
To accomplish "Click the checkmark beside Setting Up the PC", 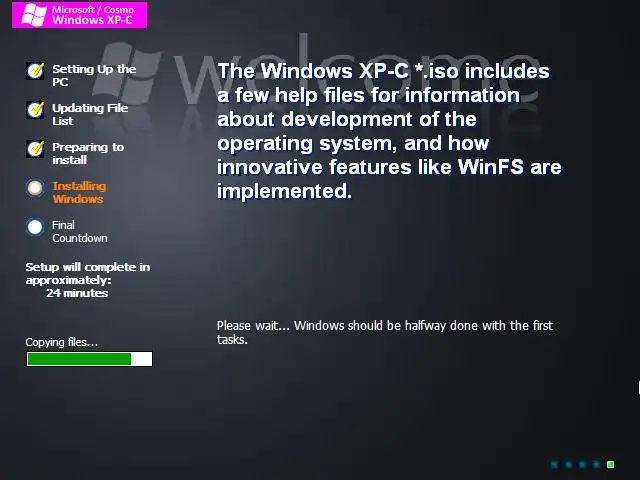I will 36,71.
